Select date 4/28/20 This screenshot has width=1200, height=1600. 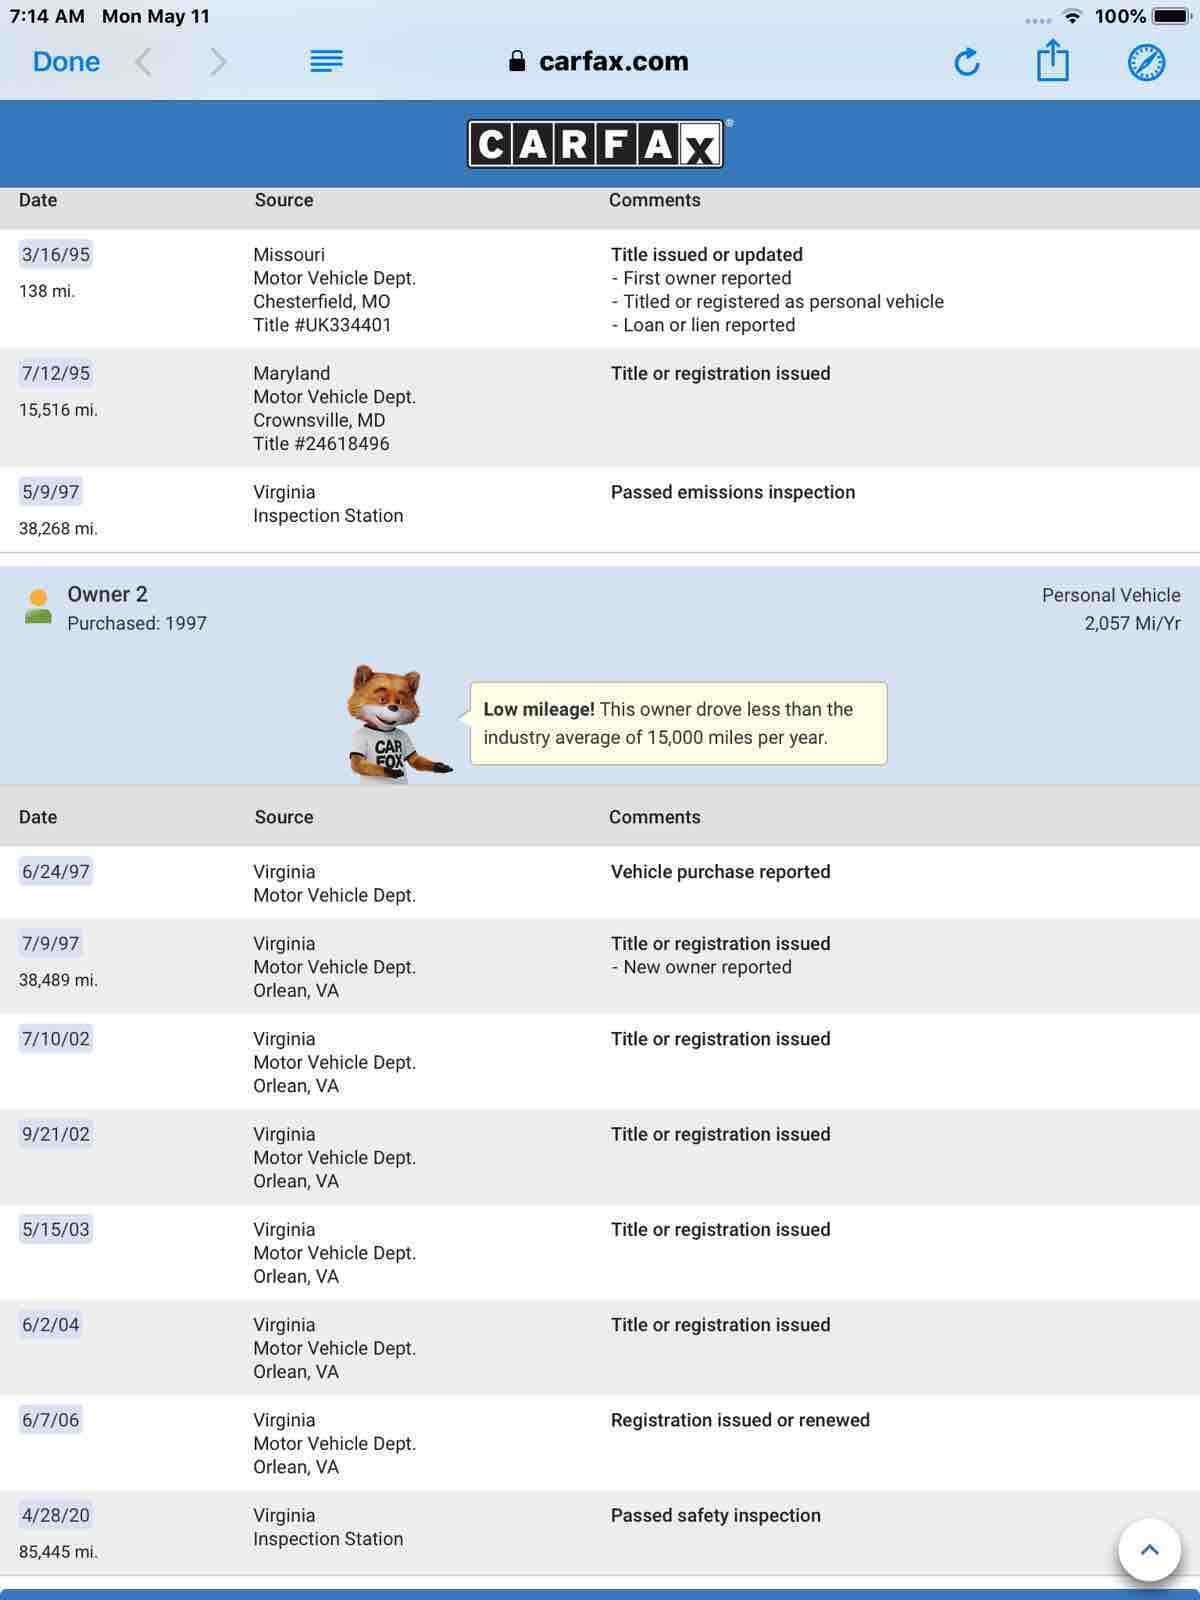tap(56, 1515)
